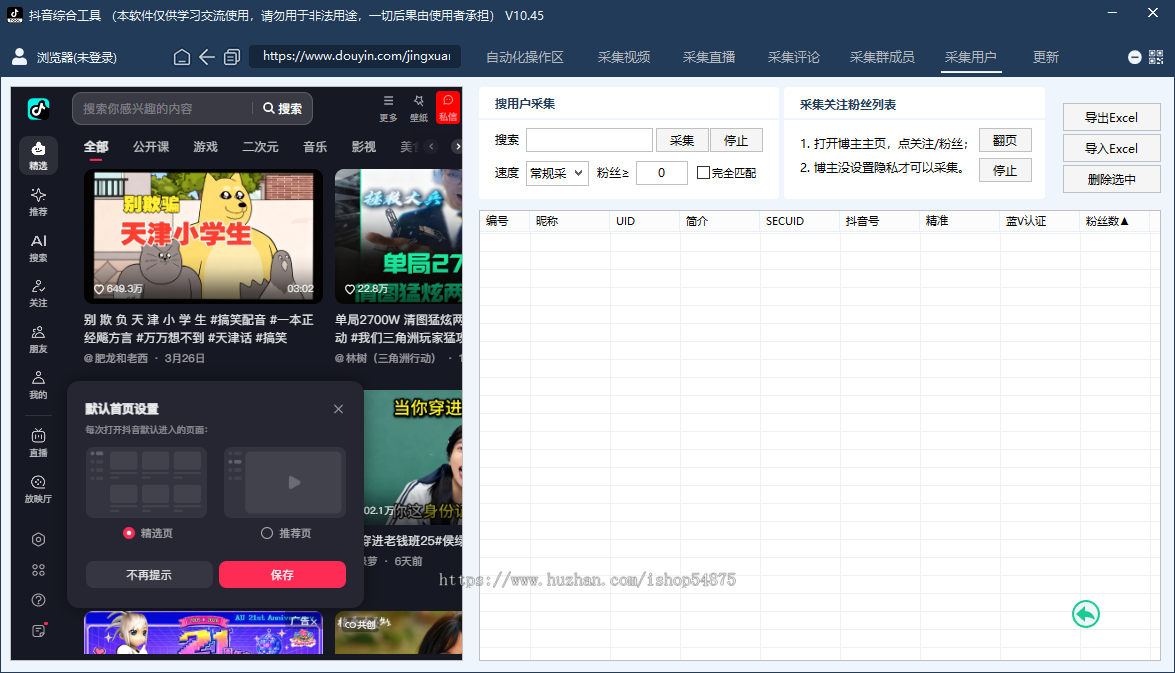Screen dimensions: 1175x673
Task: Switch to 采集群成员 tab
Action: click(x=882, y=58)
